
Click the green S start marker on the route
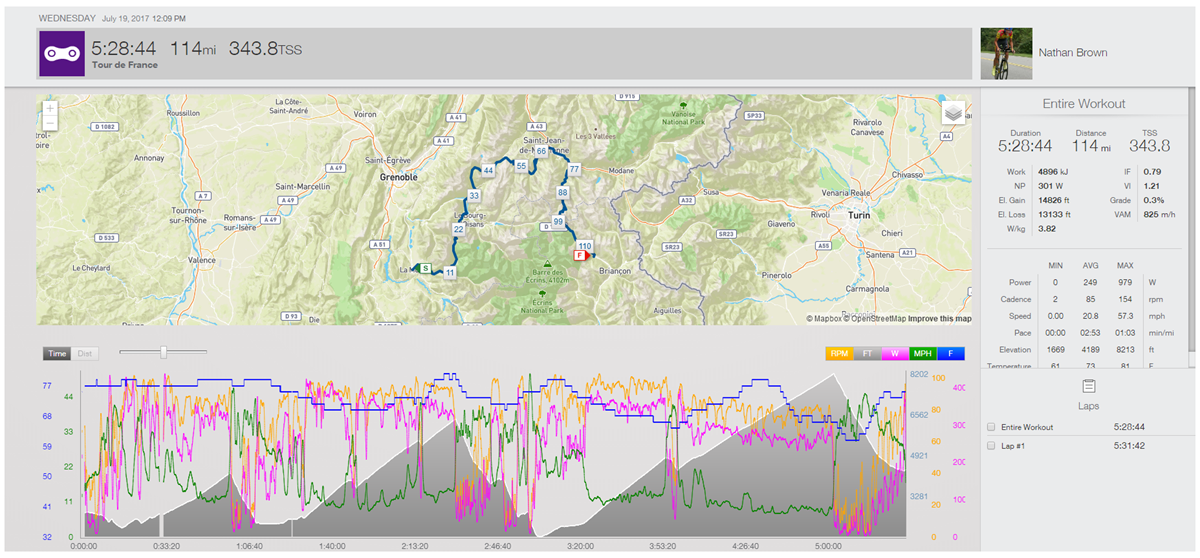tap(426, 268)
